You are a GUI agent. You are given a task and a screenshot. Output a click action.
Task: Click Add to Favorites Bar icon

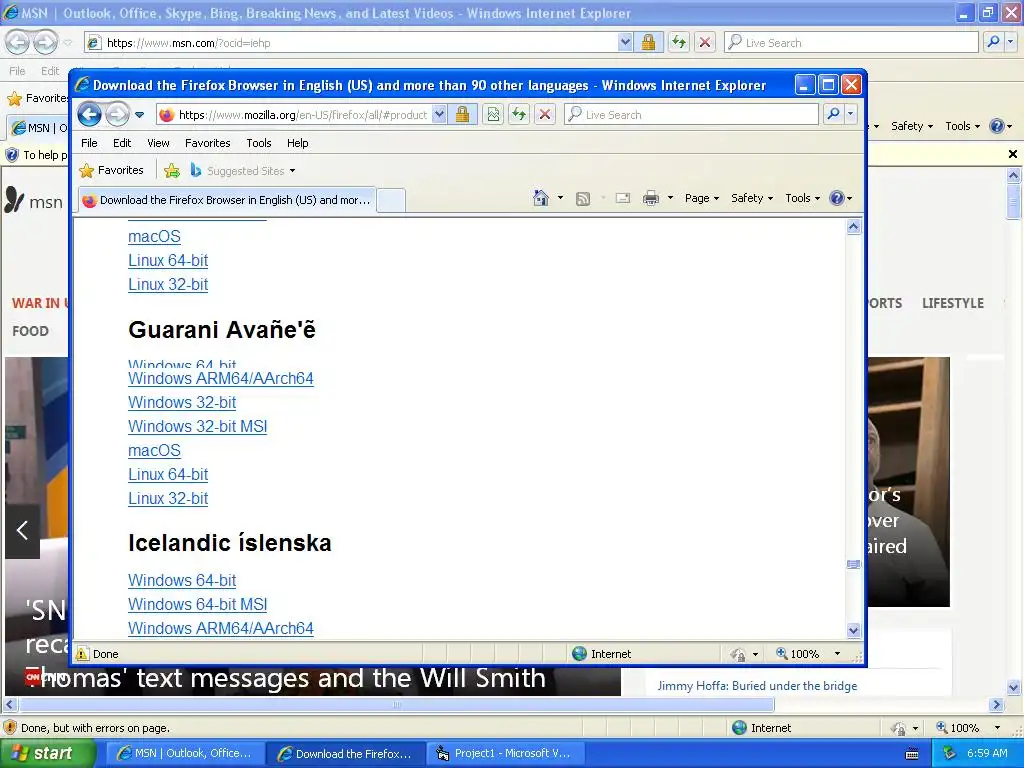(x=172, y=170)
